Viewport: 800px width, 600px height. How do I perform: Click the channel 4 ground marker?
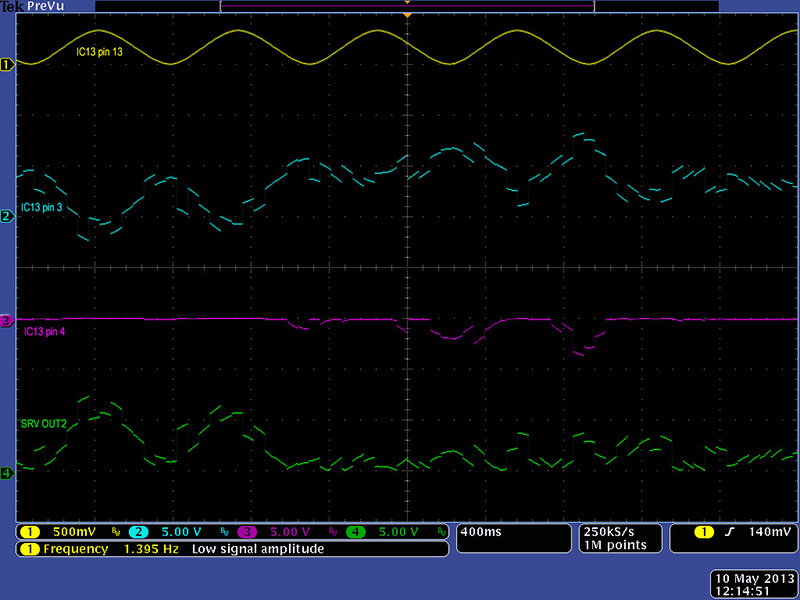8,472
